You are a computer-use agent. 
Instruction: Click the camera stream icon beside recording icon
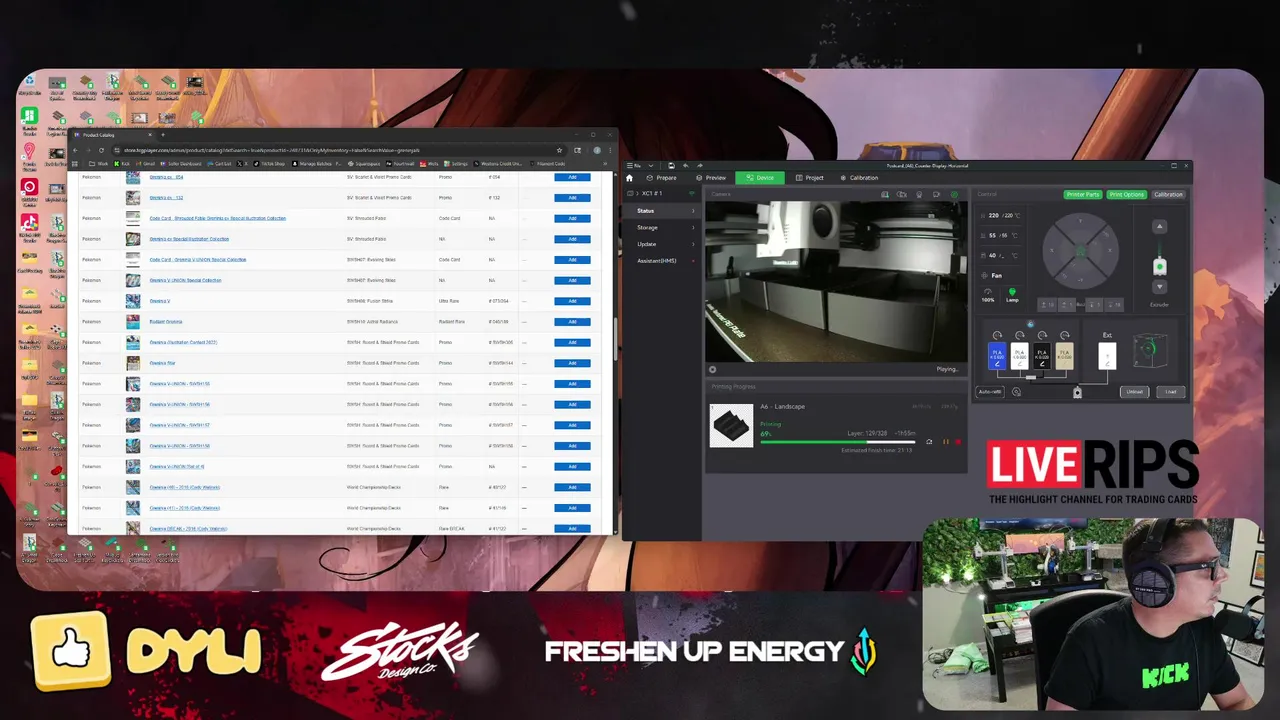coord(919,194)
